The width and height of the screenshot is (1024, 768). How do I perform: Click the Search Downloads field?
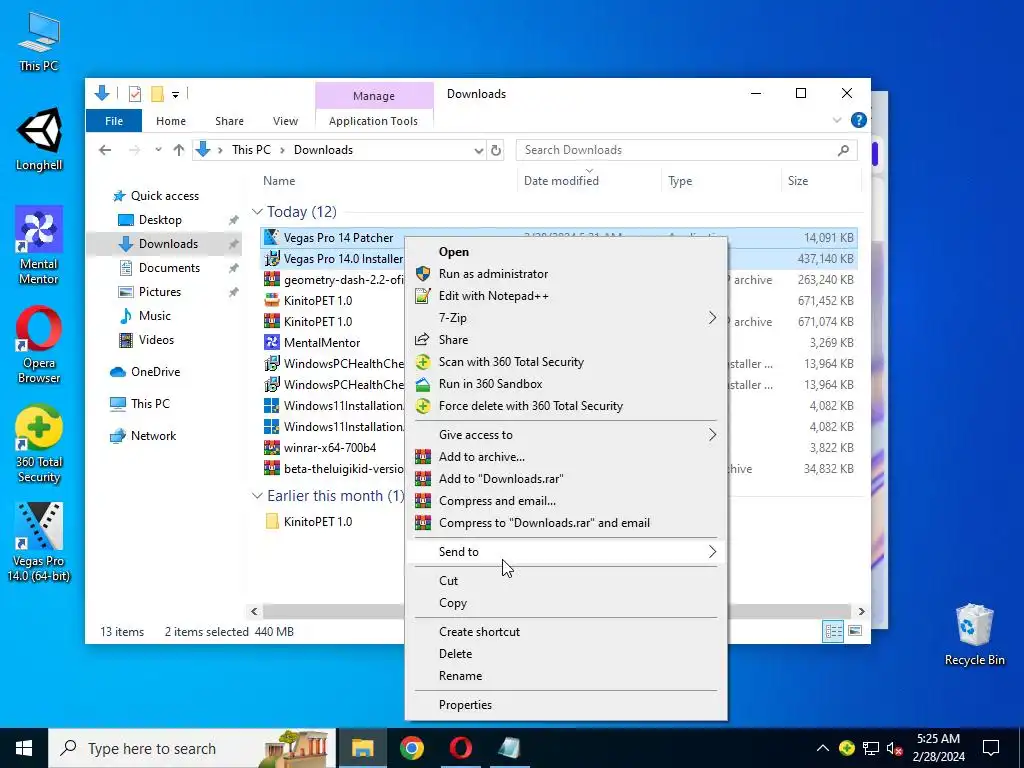coord(687,150)
